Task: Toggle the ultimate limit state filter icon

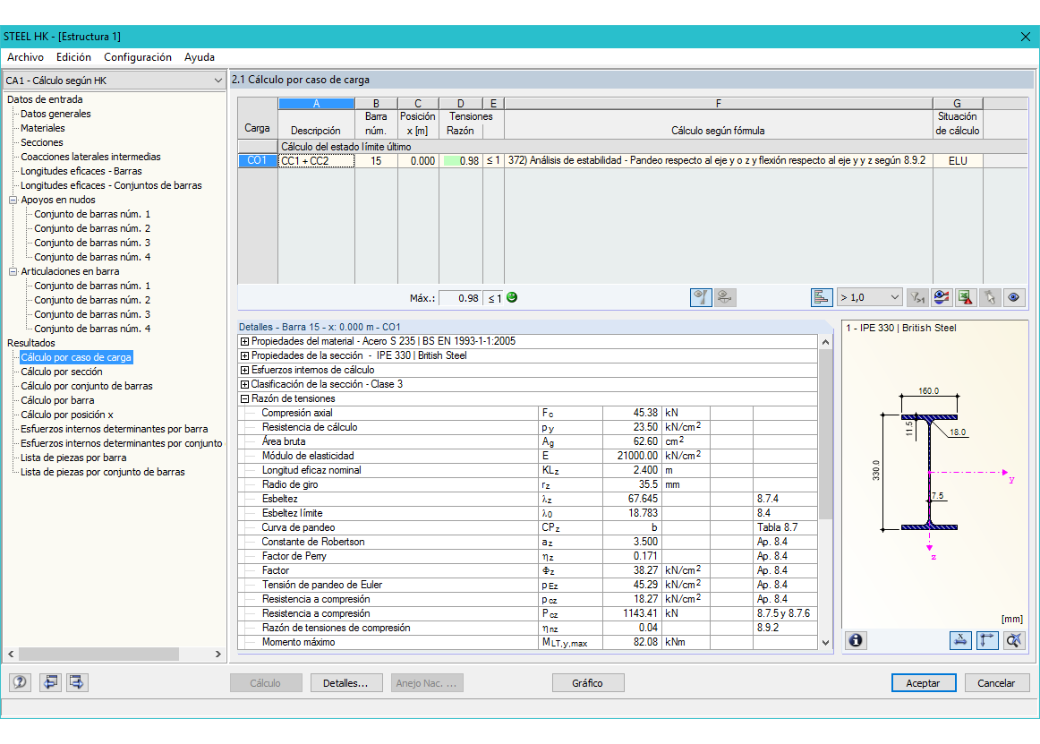Action: pos(700,298)
